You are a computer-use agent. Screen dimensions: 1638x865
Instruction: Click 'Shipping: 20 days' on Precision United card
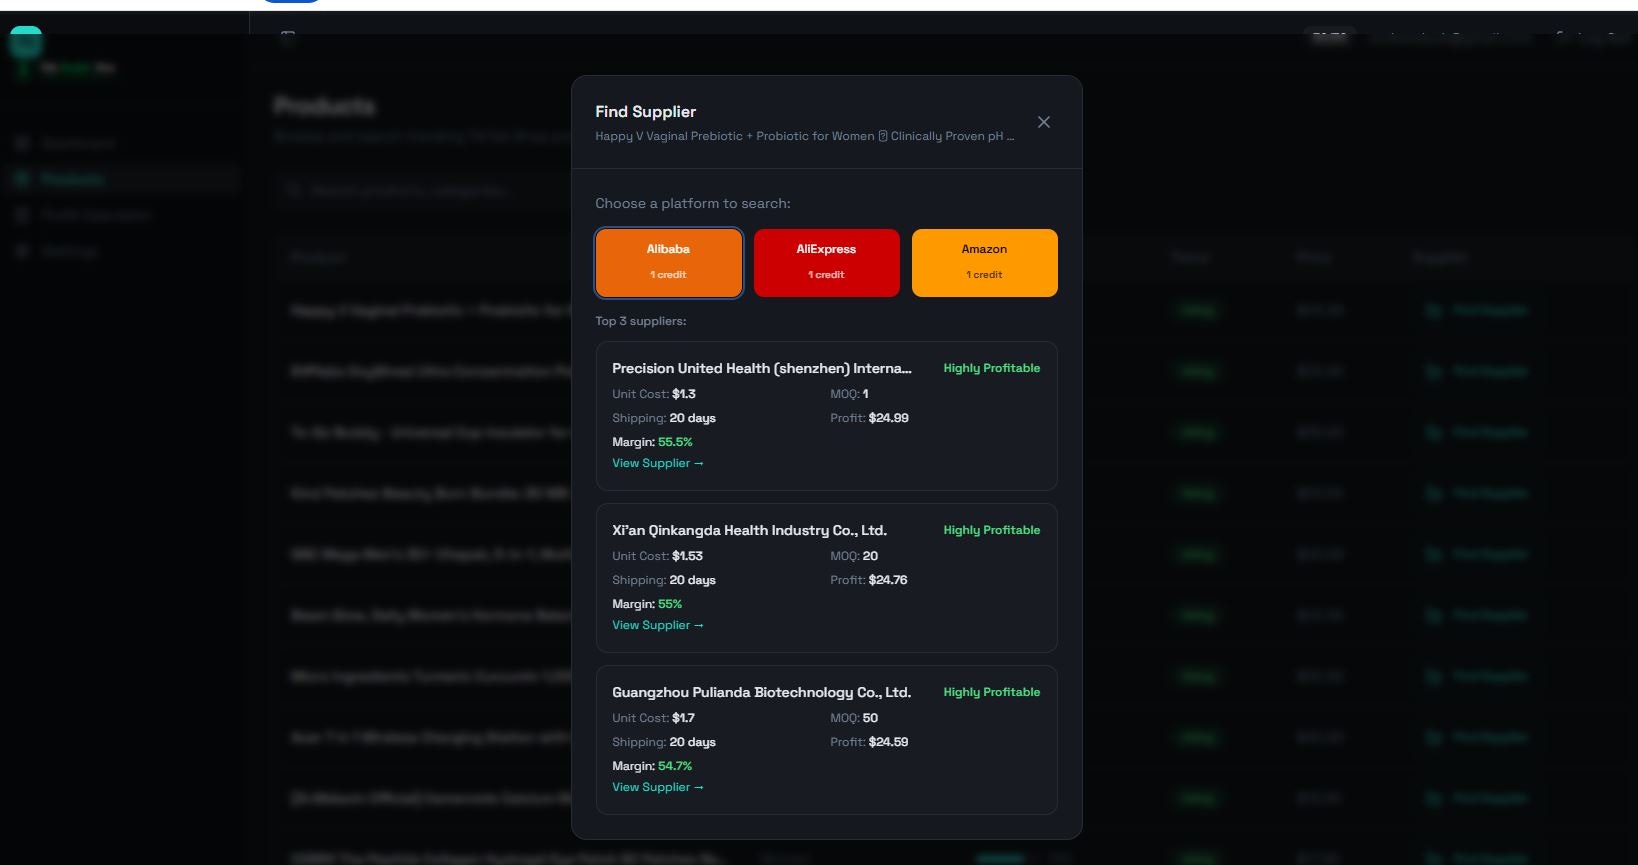click(x=664, y=418)
